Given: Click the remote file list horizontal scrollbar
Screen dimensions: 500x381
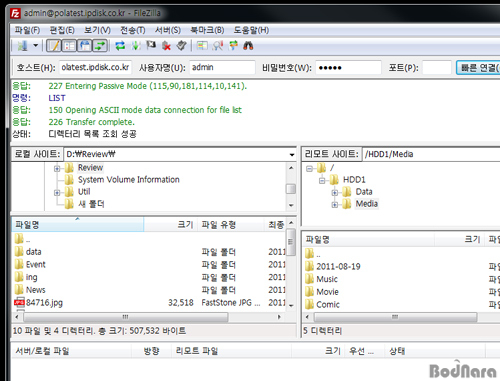Looking at the screenshot, I should [x=395, y=317].
